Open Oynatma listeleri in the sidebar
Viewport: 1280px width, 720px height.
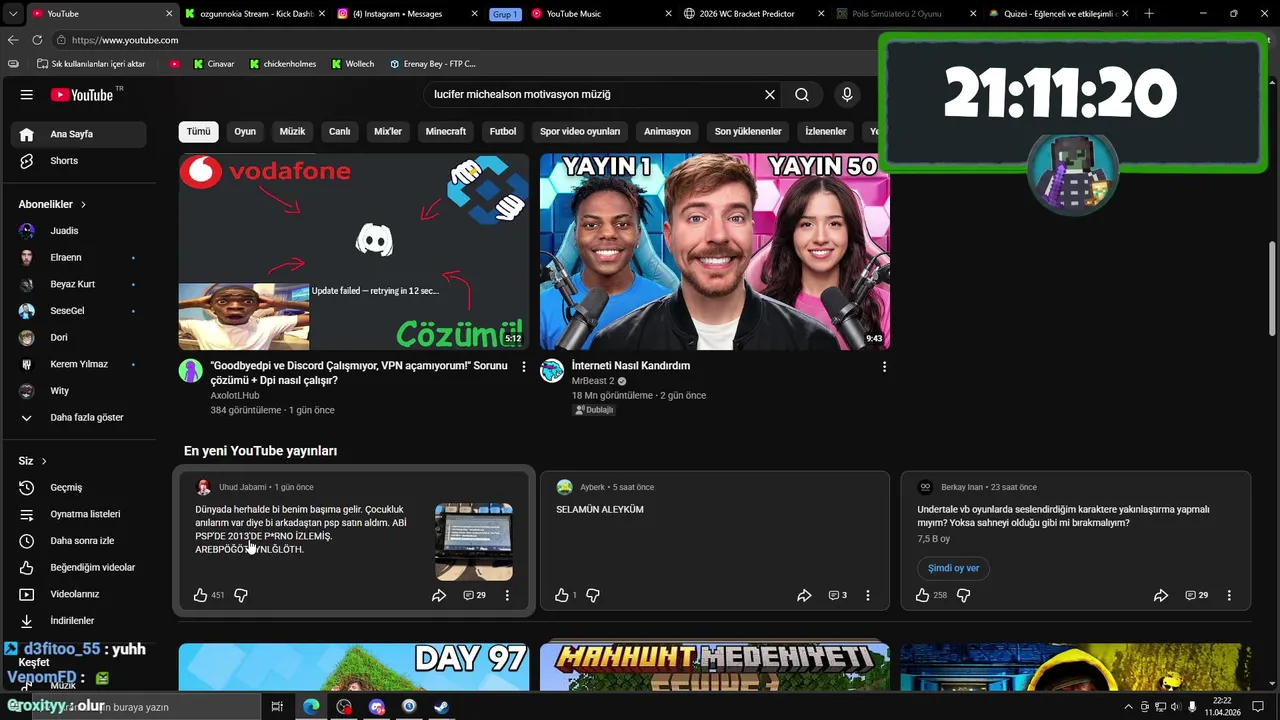point(79,514)
